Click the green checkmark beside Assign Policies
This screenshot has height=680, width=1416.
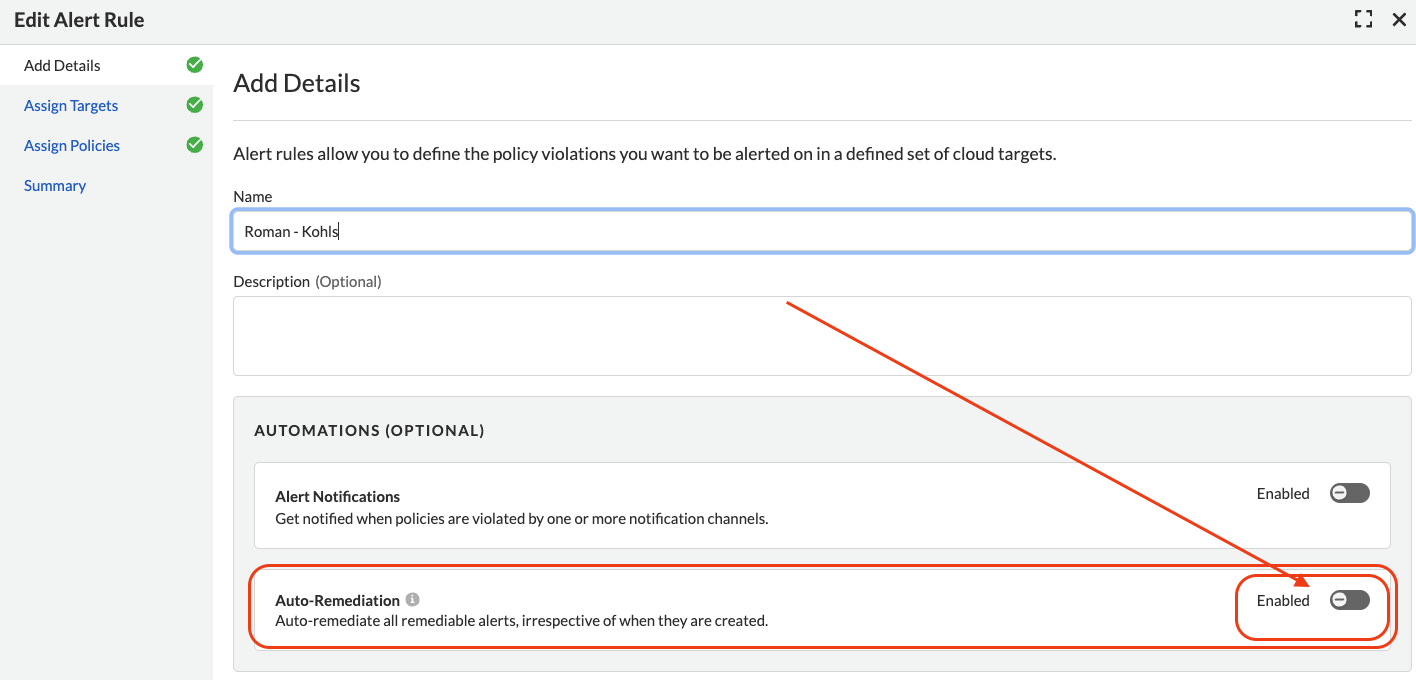[195, 145]
